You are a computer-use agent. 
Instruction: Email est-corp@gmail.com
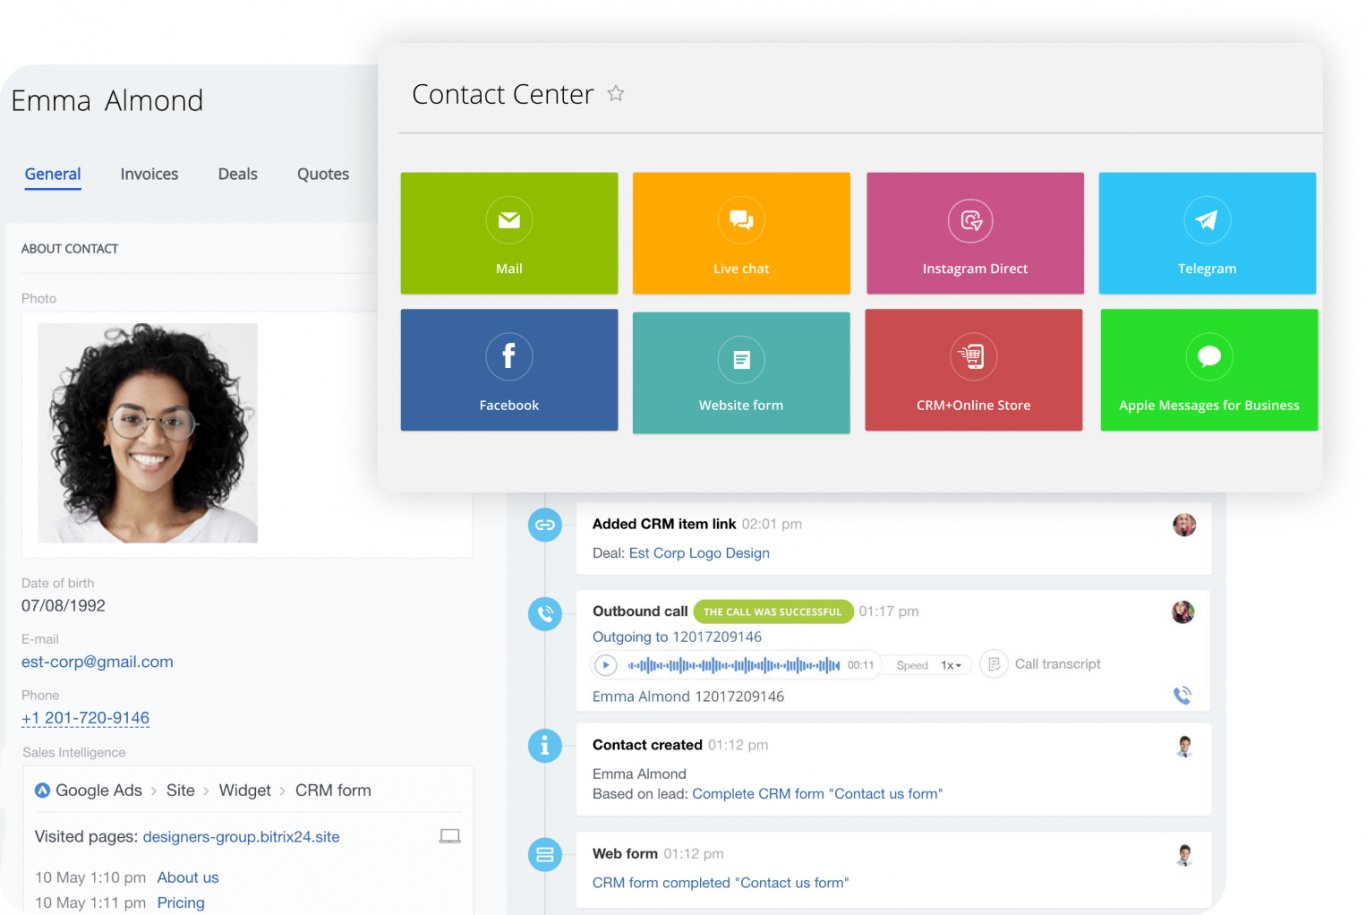tap(97, 661)
